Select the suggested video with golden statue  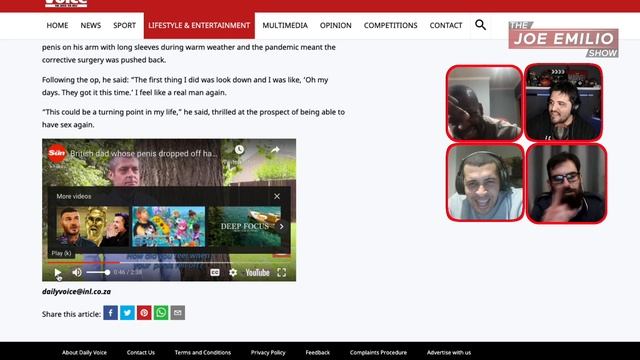[93, 226]
